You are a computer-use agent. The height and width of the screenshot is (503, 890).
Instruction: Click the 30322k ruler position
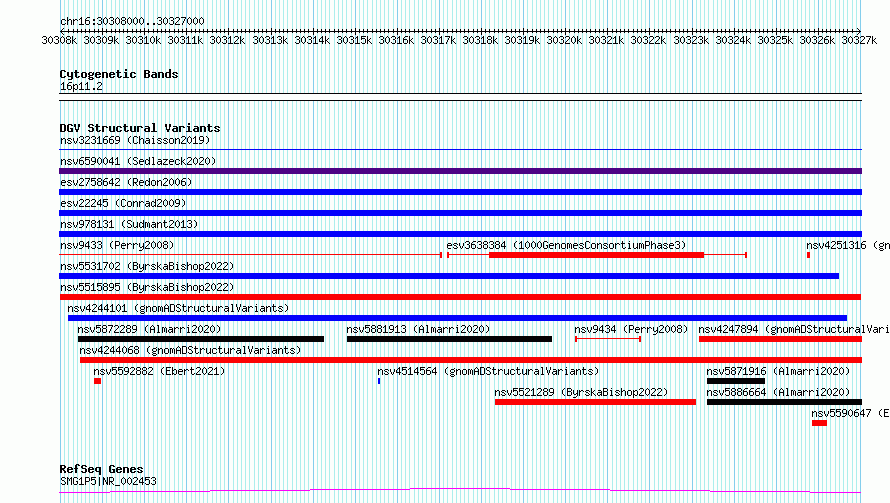[648, 40]
